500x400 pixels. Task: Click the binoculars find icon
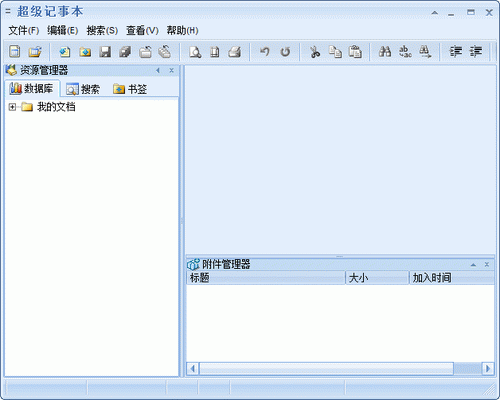(x=385, y=52)
